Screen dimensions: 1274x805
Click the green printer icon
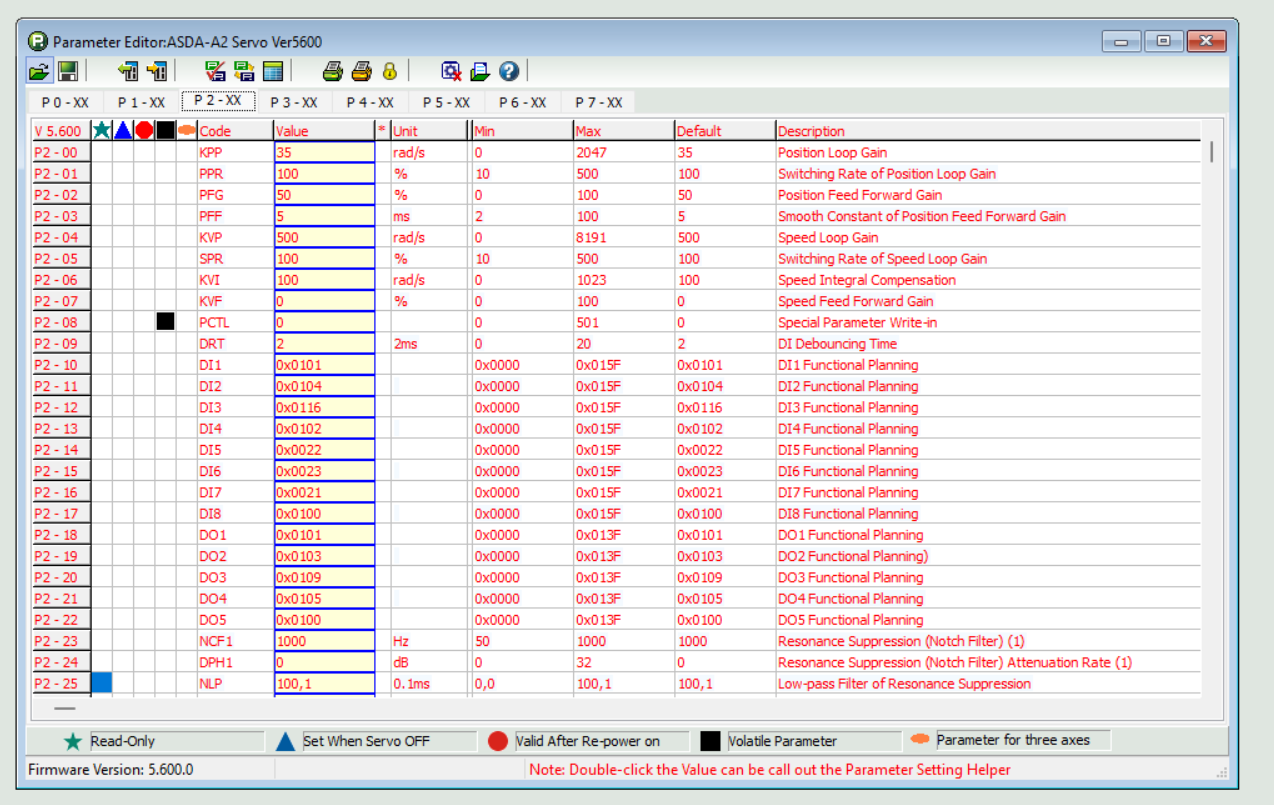click(x=332, y=71)
